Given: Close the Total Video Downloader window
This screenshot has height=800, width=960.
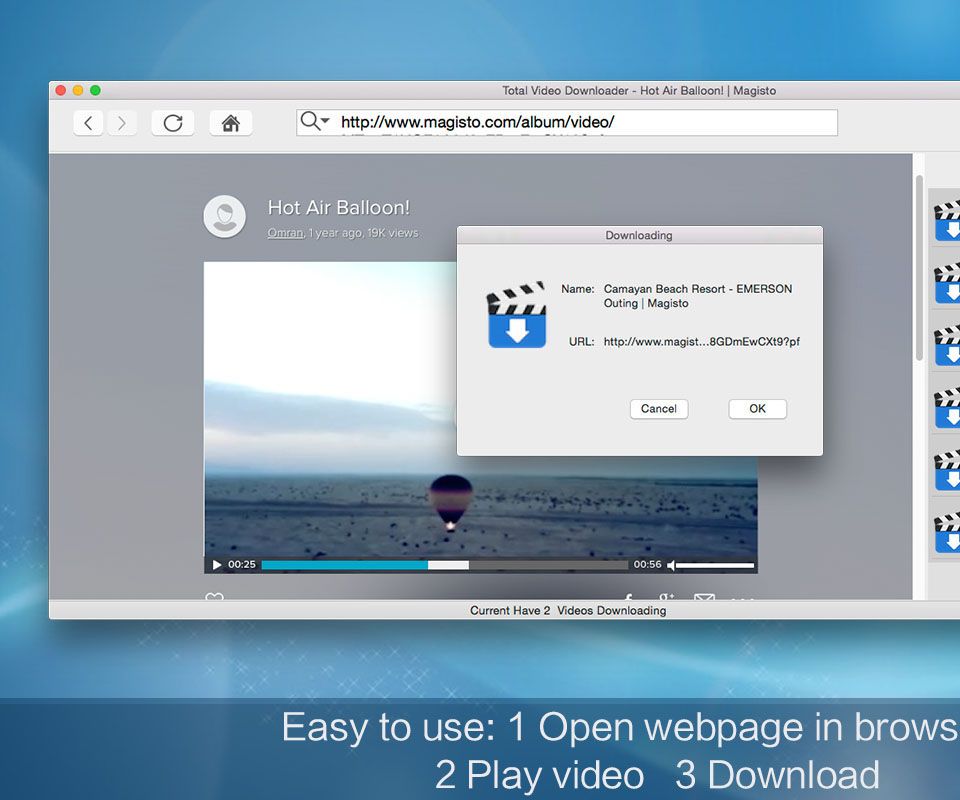Looking at the screenshot, I should [61, 91].
